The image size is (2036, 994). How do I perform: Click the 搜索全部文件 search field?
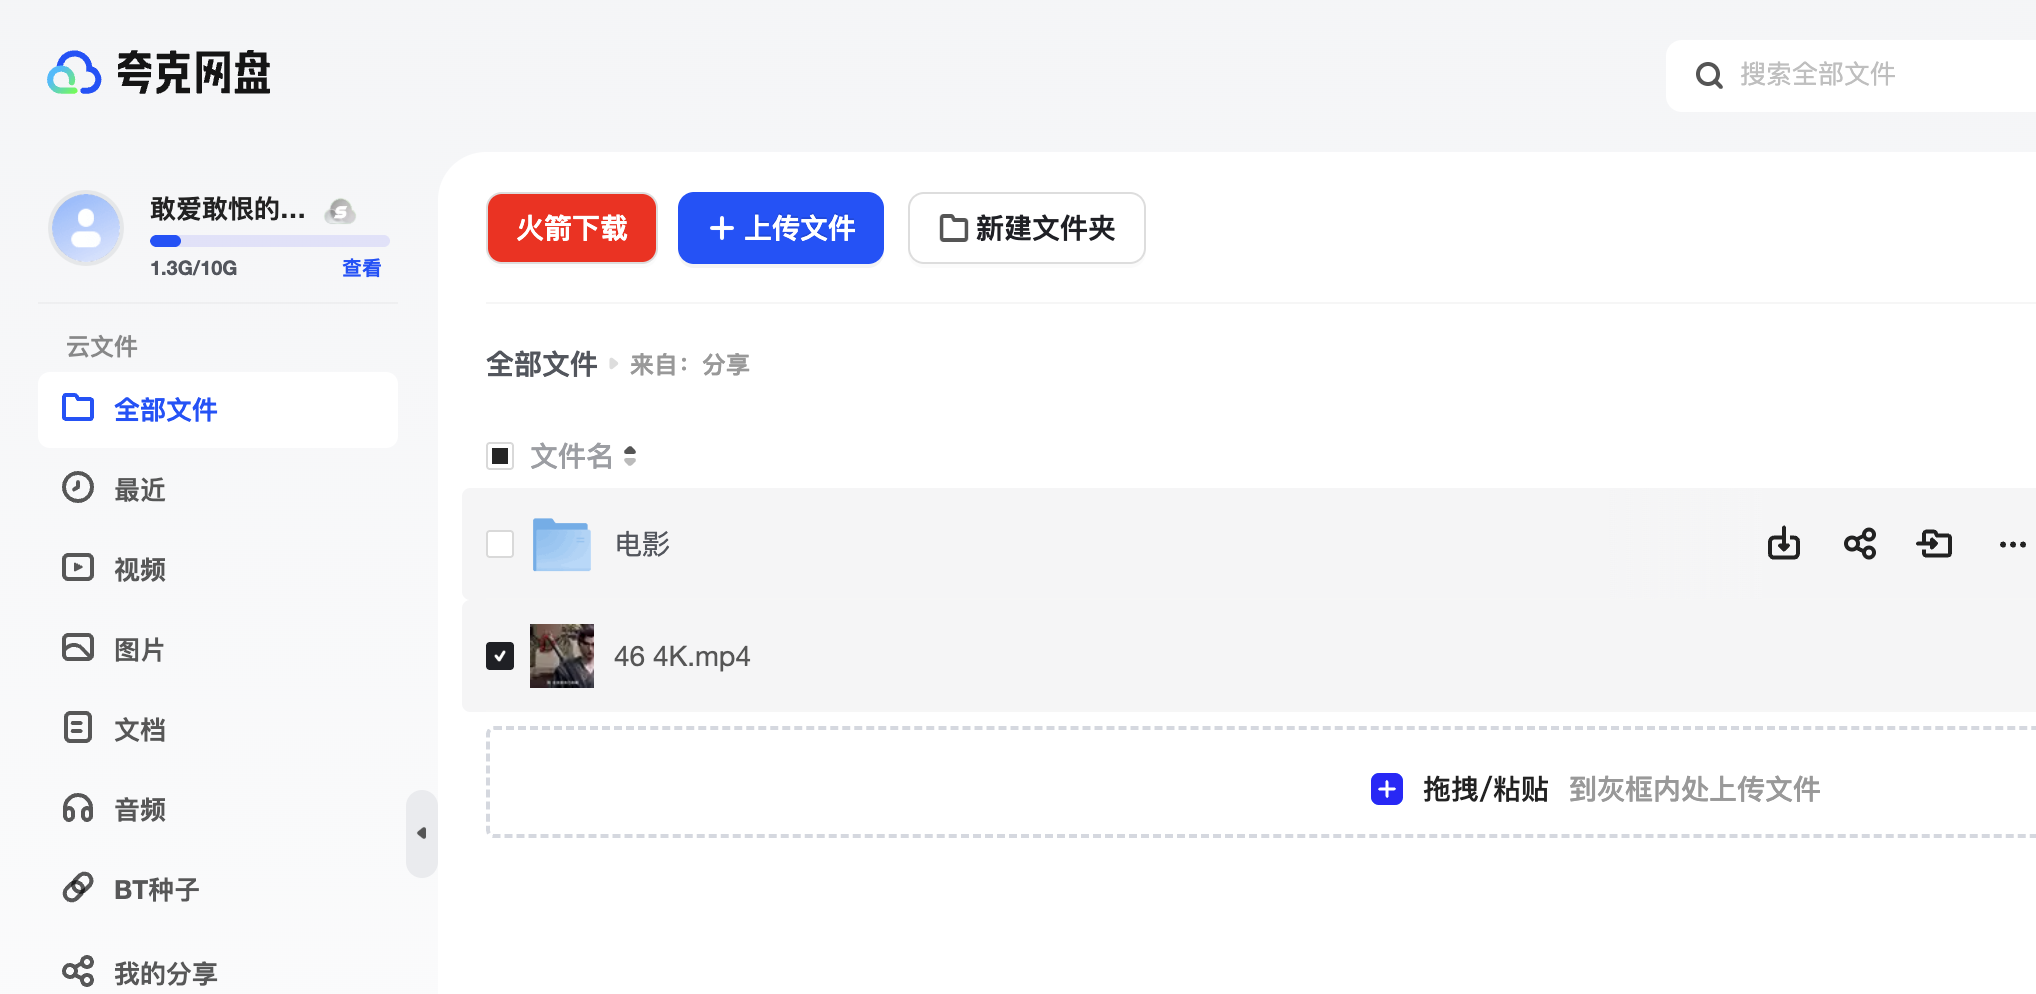1860,75
